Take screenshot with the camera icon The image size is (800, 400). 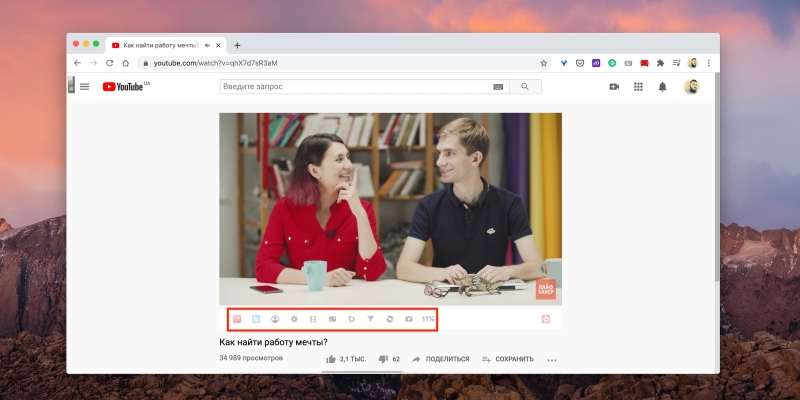coord(409,319)
